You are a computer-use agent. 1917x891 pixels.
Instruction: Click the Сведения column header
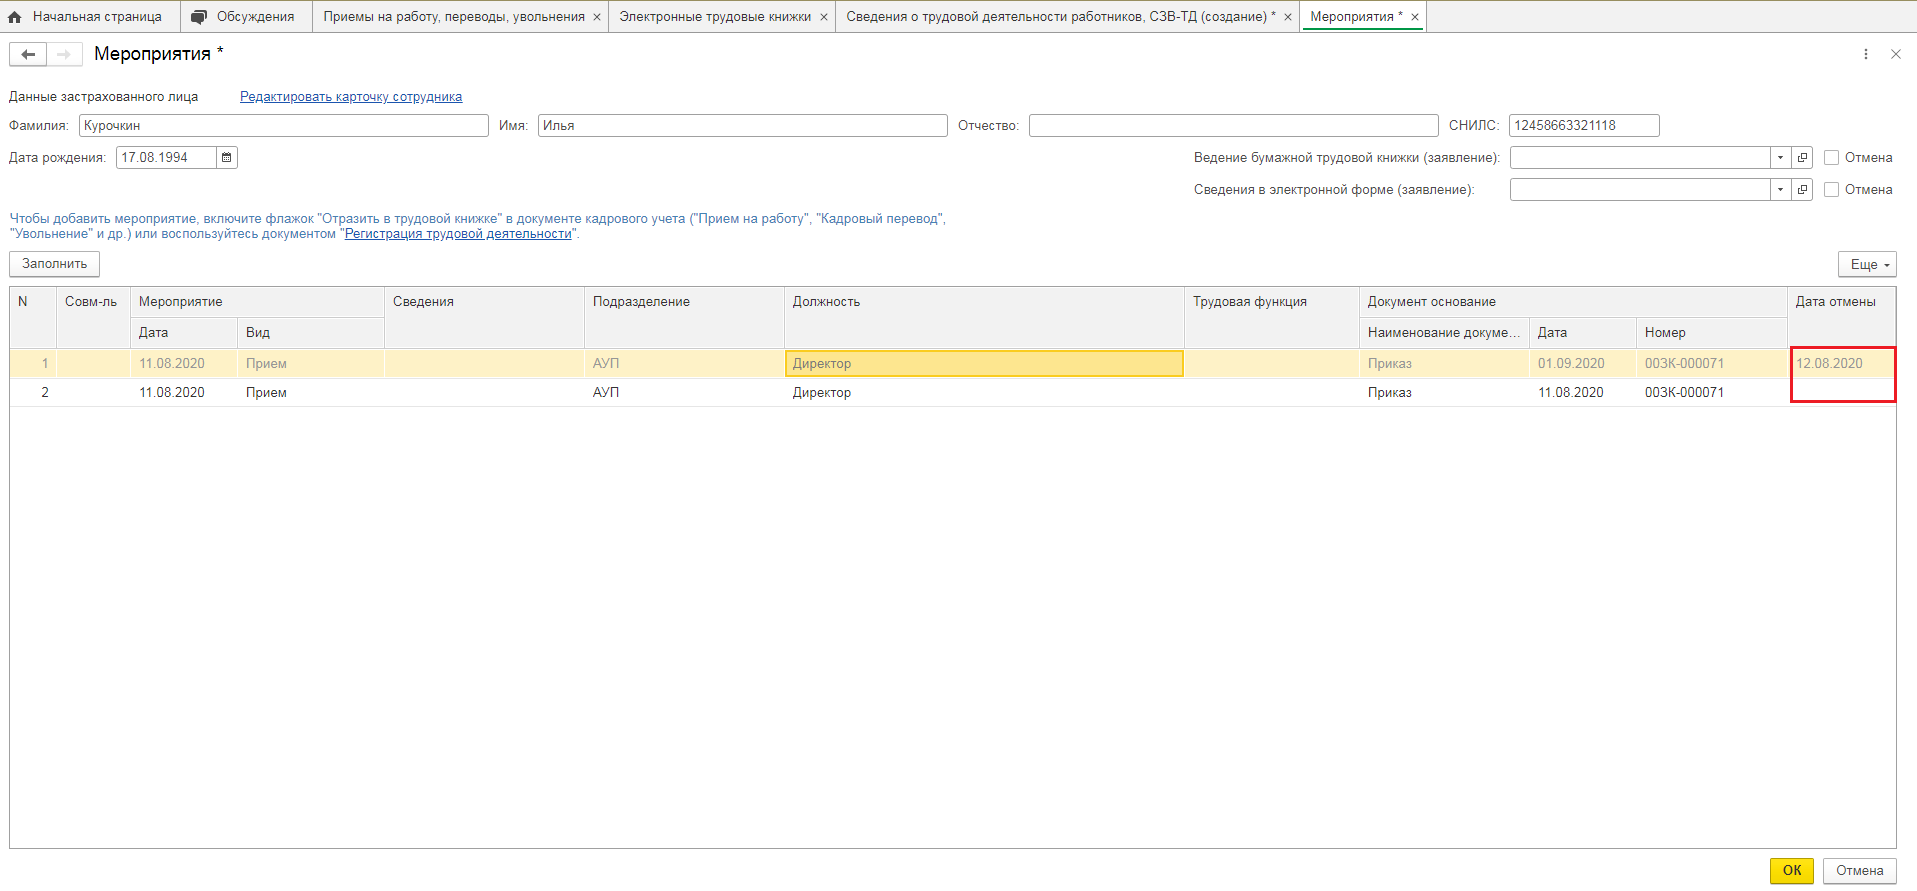[x=484, y=317]
